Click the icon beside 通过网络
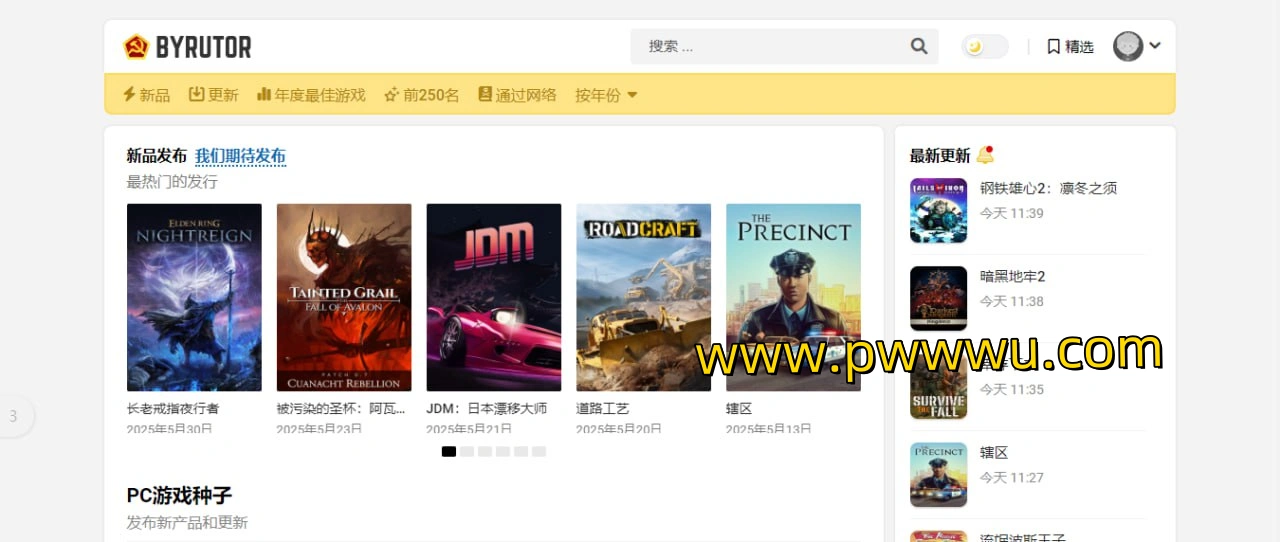Viewport: 1280px width, 542px height. (x=485, y=94)
